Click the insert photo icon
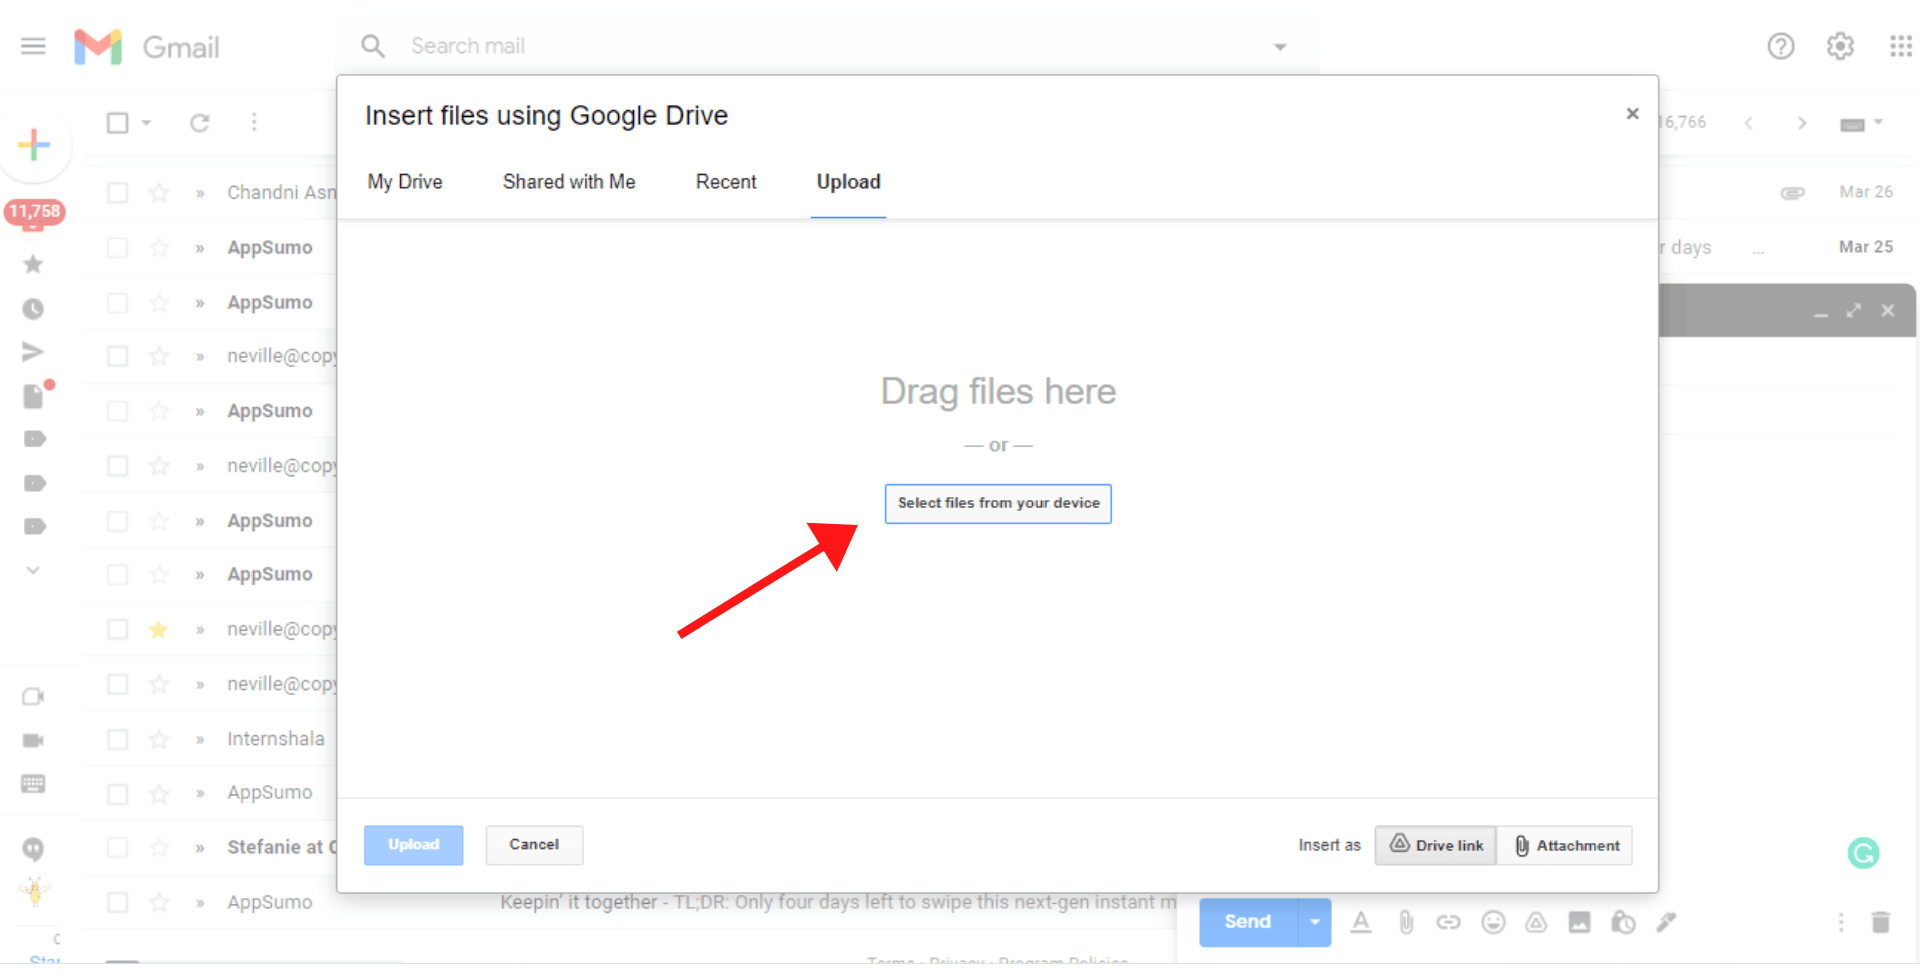The height and width of the screenshot is (978, 1920). point(1579,922)
